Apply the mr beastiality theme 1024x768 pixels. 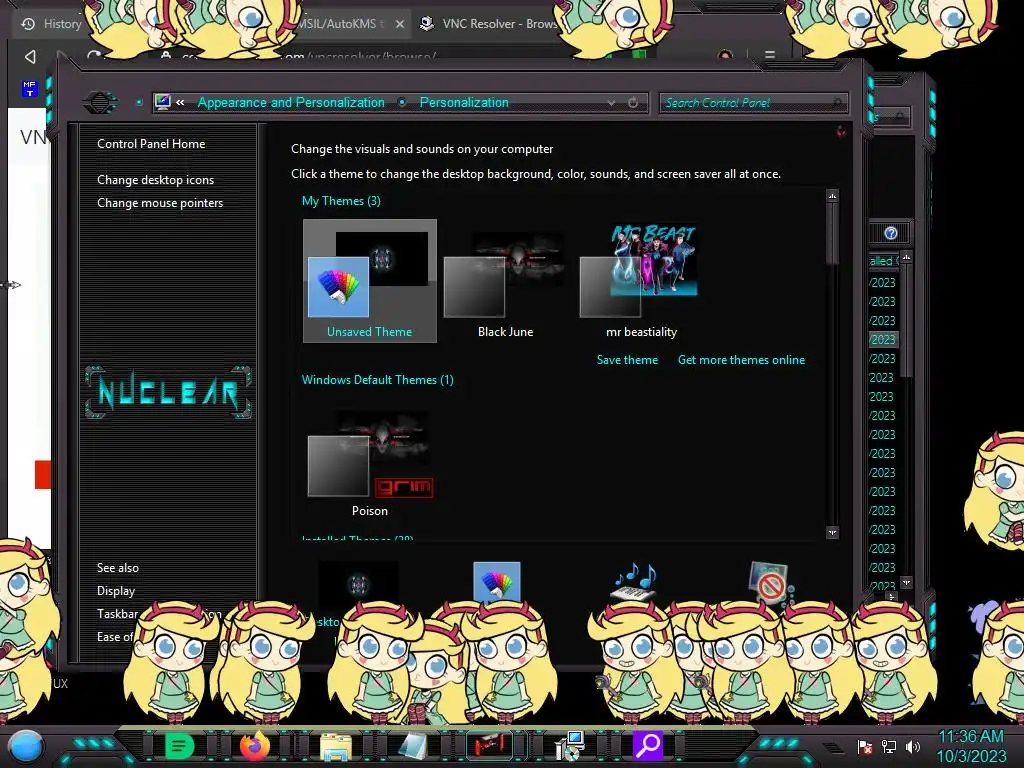click(641, 281)
